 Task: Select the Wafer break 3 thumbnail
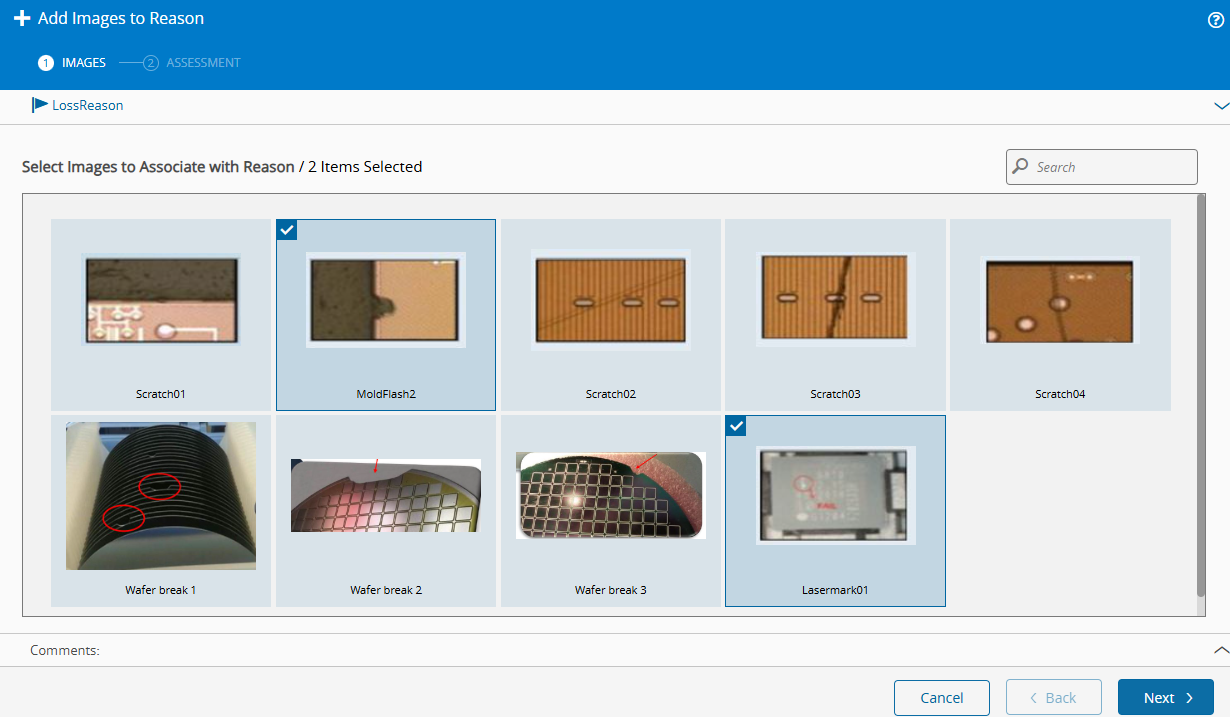[x=611, y=496]
